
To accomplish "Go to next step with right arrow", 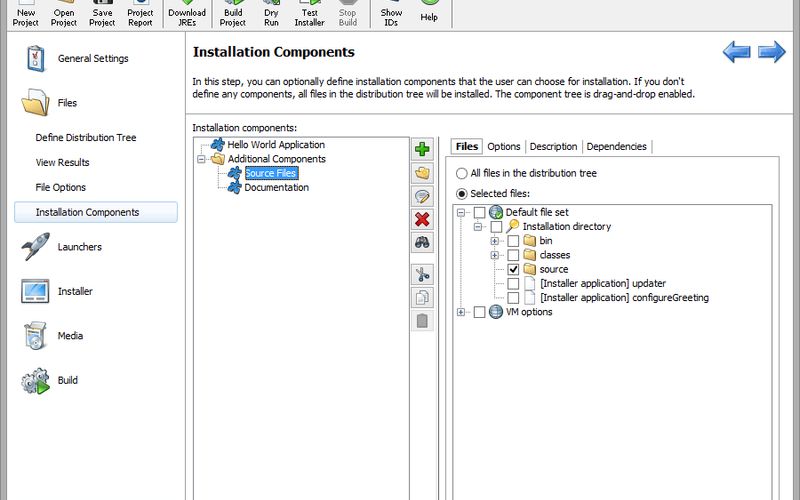I will [771, 53].
